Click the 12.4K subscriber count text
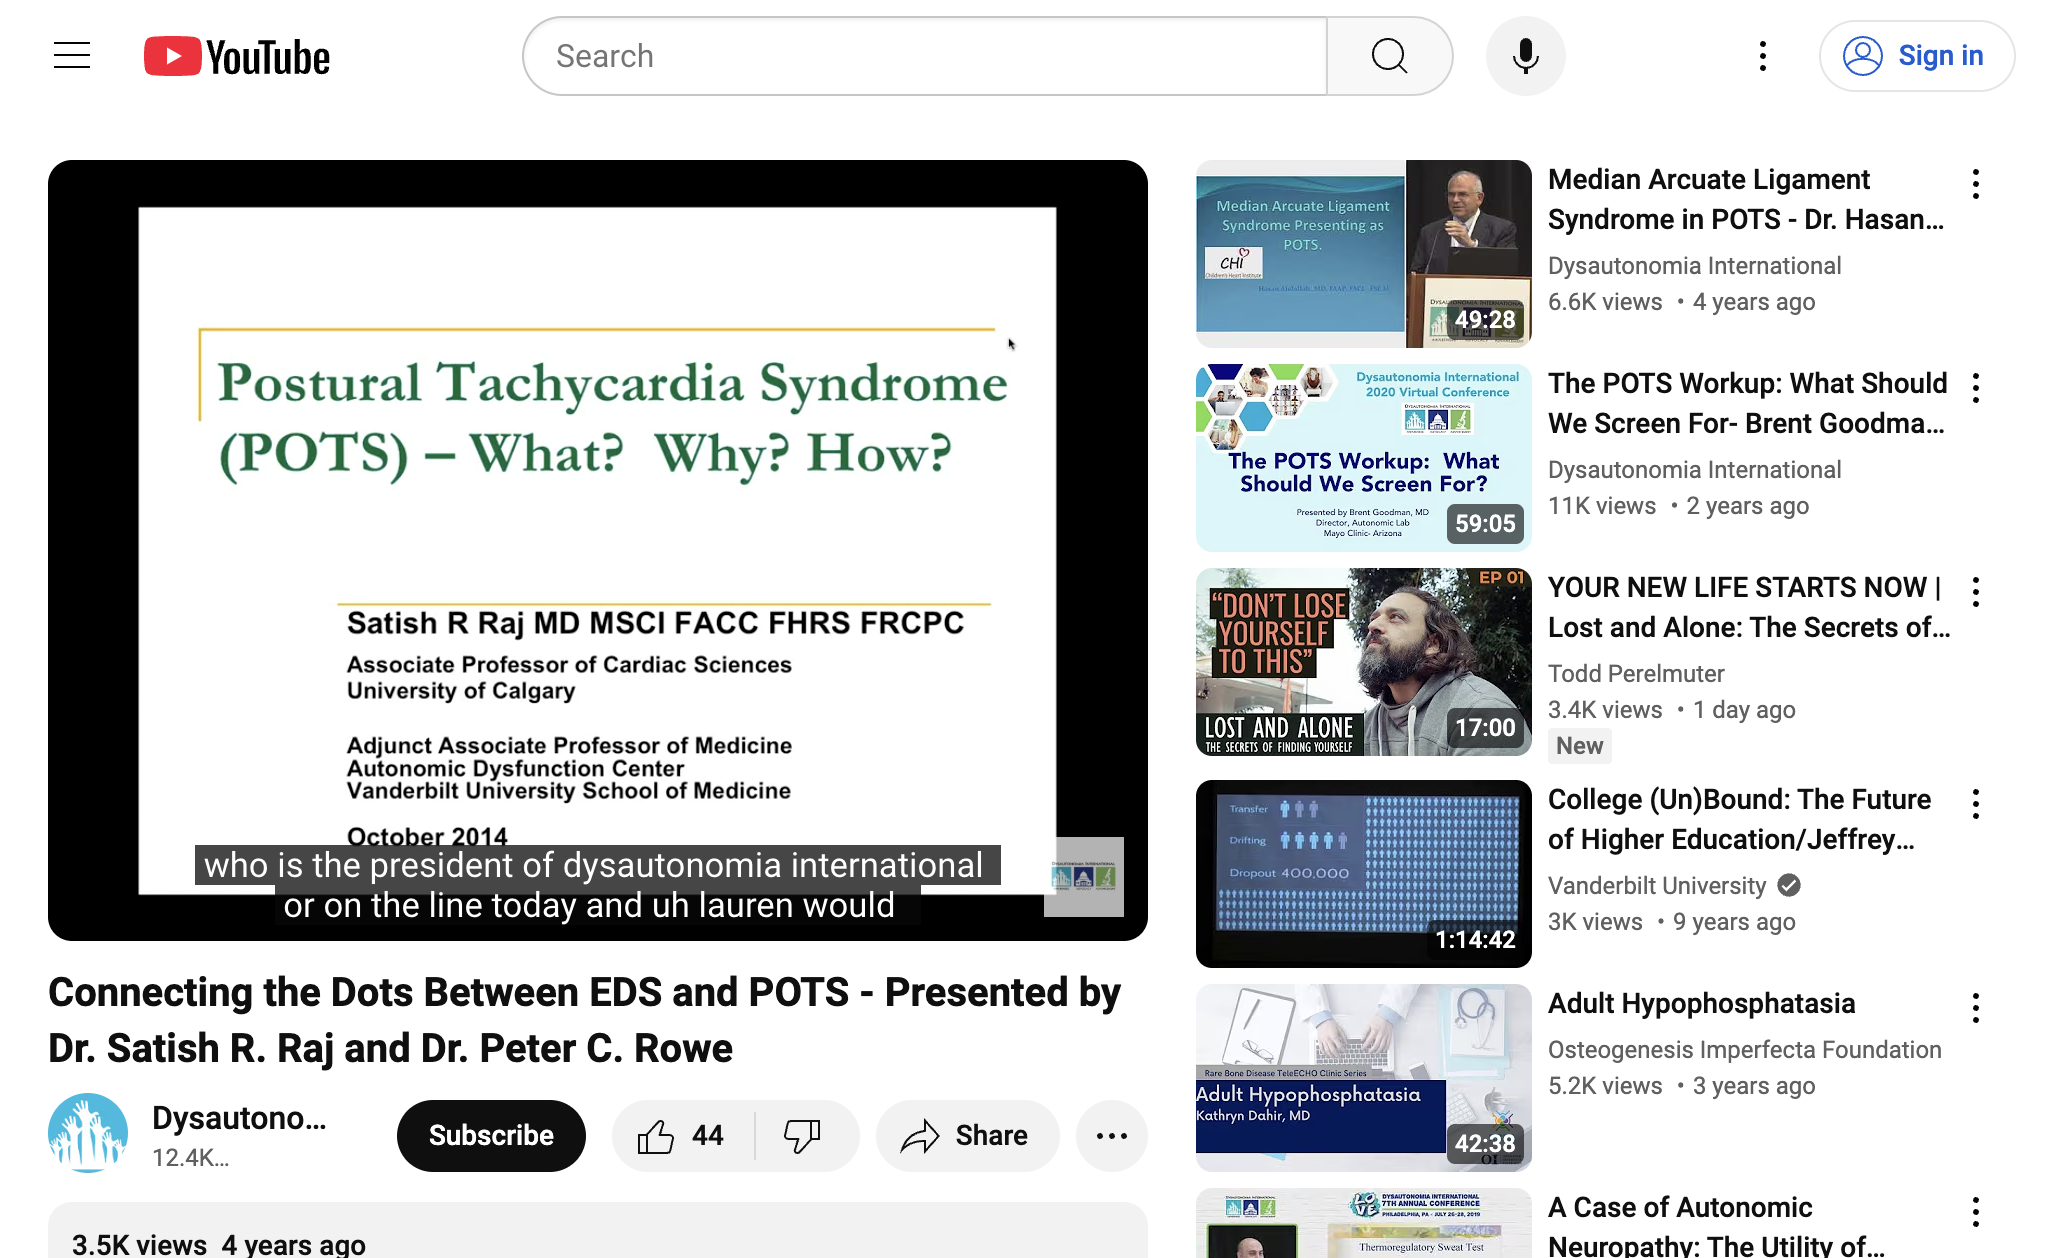Screen dimensions: 2048x1258 (190, 1158)
